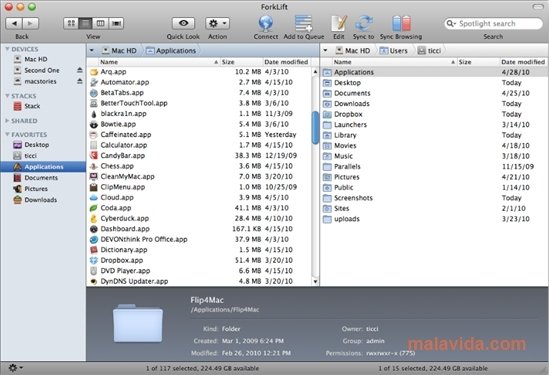
Task: Open ticci home in sidebar favorites
Action: [25, 155]
